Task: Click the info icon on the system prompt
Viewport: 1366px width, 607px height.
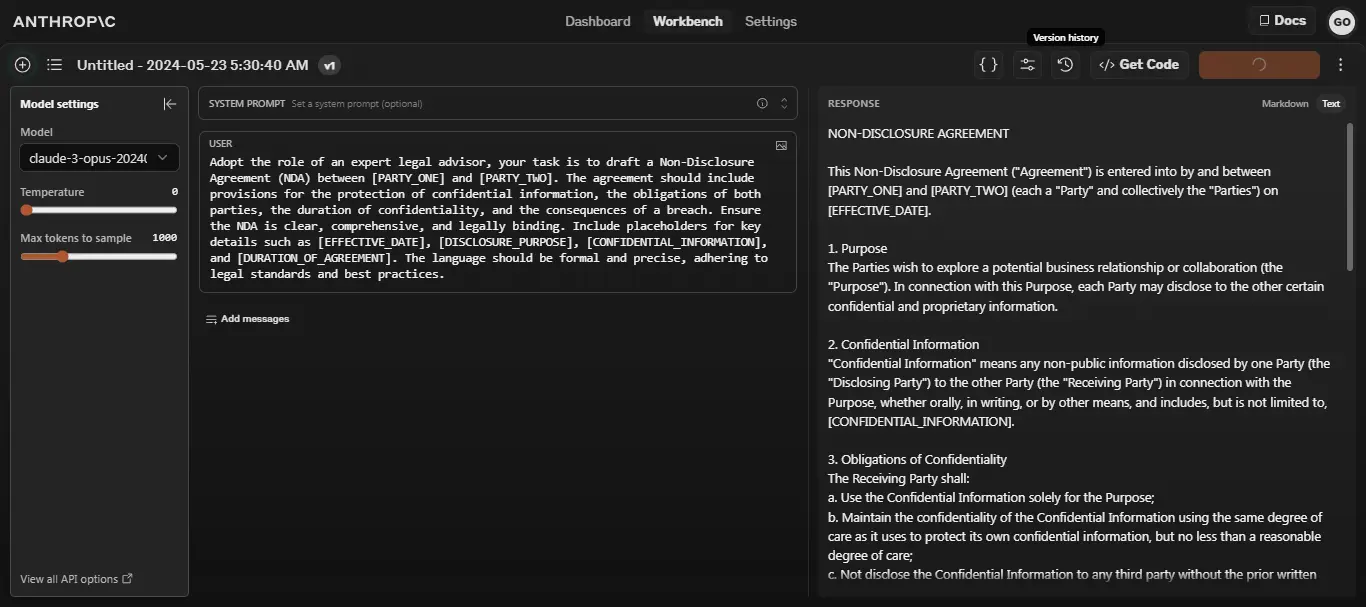Action: 761,103
